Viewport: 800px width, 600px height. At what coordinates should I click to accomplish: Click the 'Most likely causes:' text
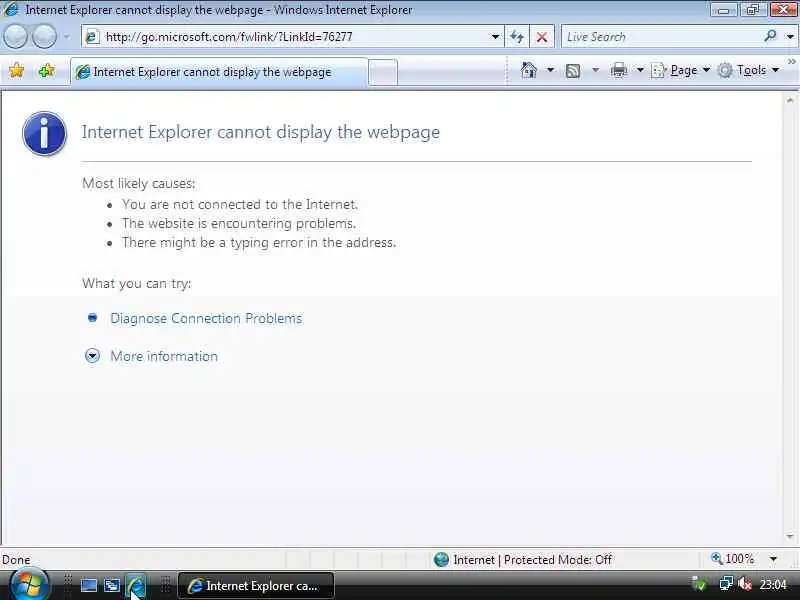[138, 183]
